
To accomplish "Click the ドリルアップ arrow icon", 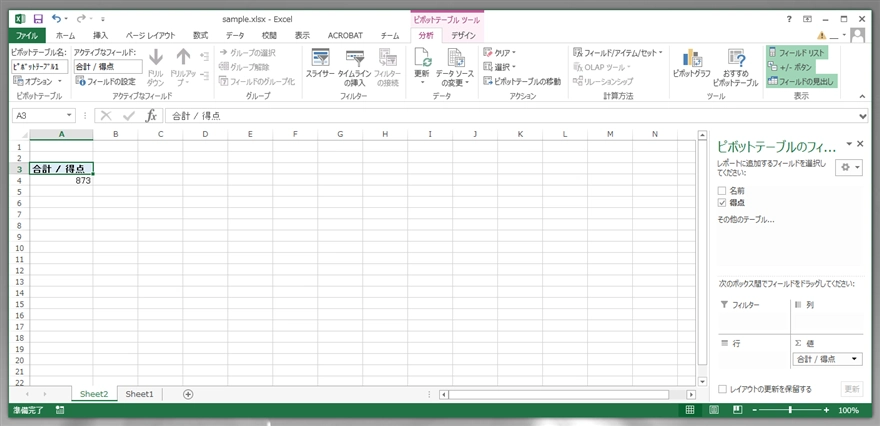I will tap(184, 57).
